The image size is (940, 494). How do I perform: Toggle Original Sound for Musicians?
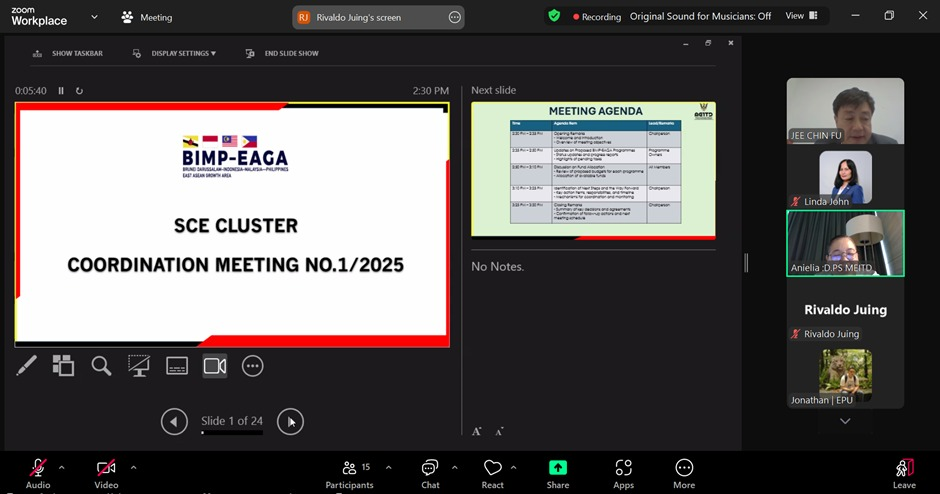[700, 16]
